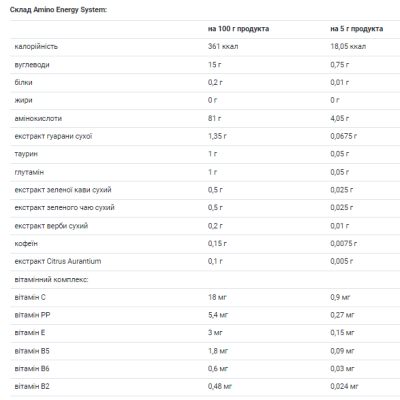
Task: Click the 'калорійність' row label
Action: (x=36, y=47)
